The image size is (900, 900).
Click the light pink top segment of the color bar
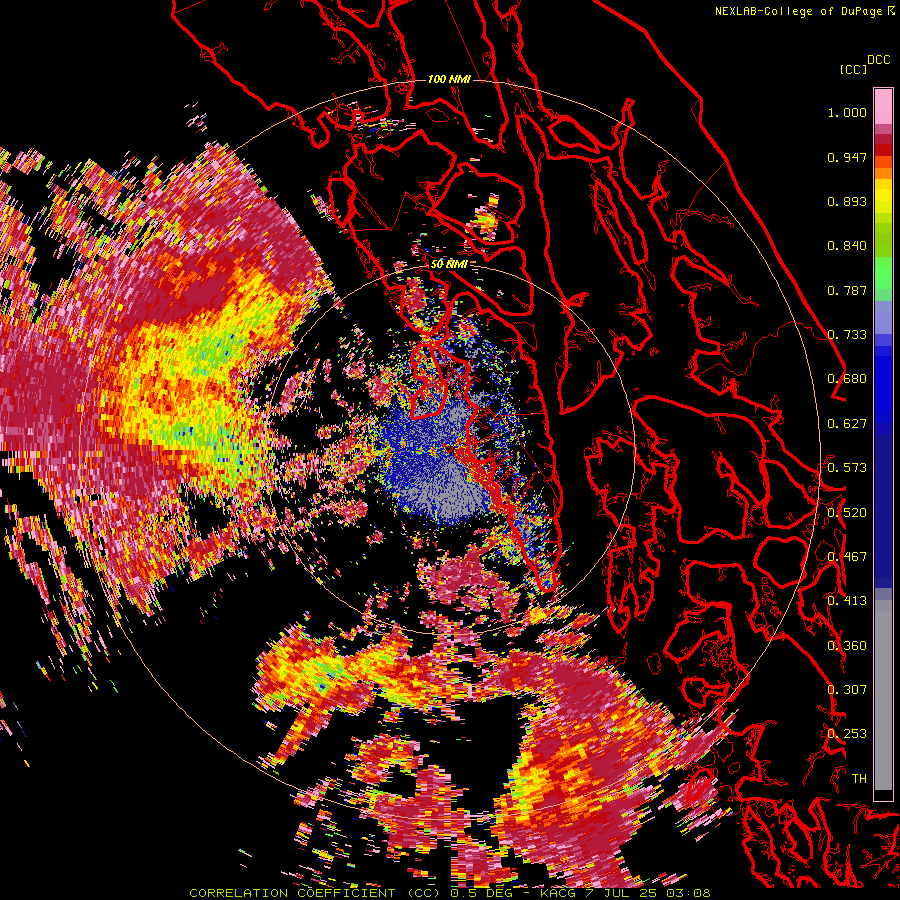coord(883,107)
